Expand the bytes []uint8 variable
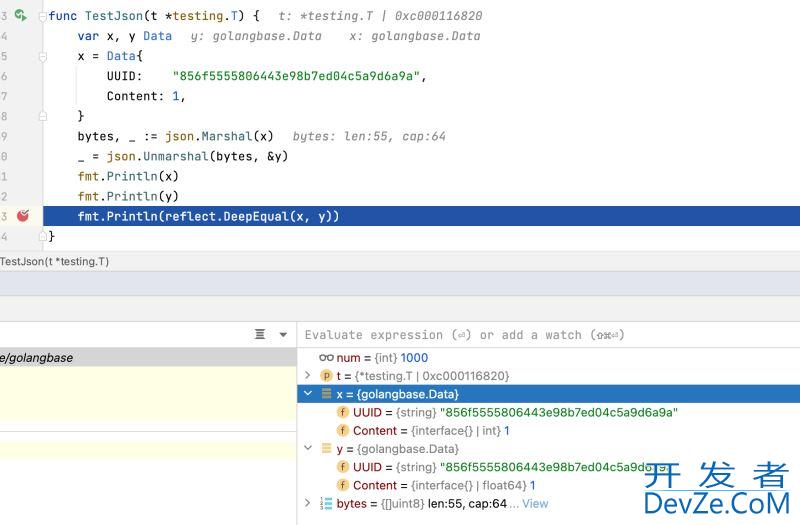 (307, 503)
